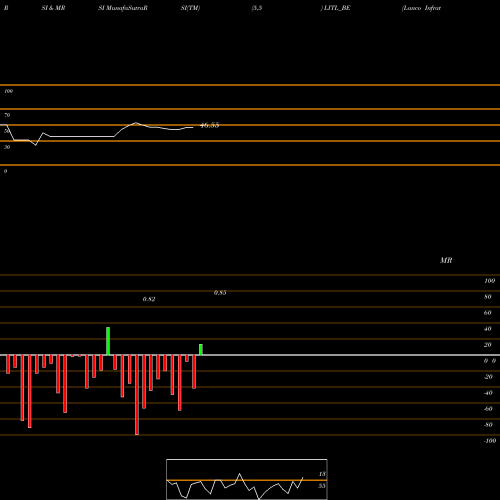
Task: Click MR axis label 60 on right
Action: pyautogui.click(x=488, y=313)
